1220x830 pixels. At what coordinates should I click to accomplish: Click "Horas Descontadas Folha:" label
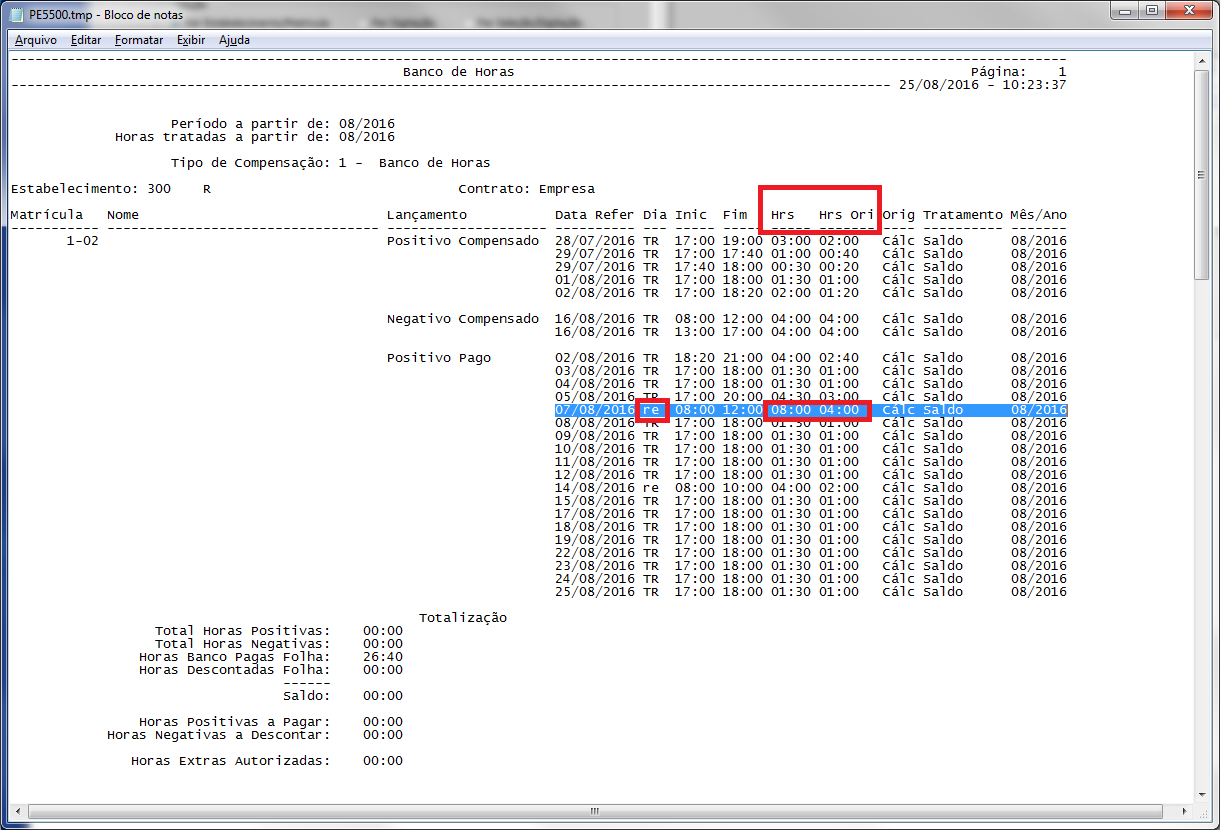point(234,670)
